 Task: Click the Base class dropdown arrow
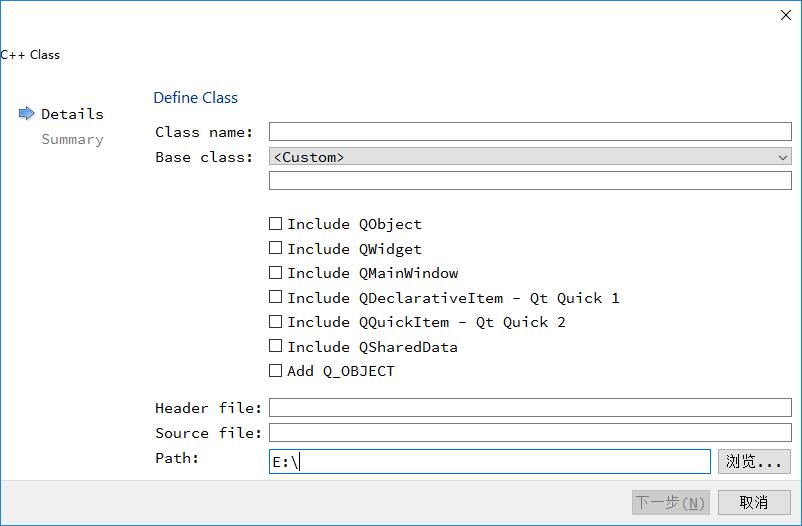[x=783, y=157]
